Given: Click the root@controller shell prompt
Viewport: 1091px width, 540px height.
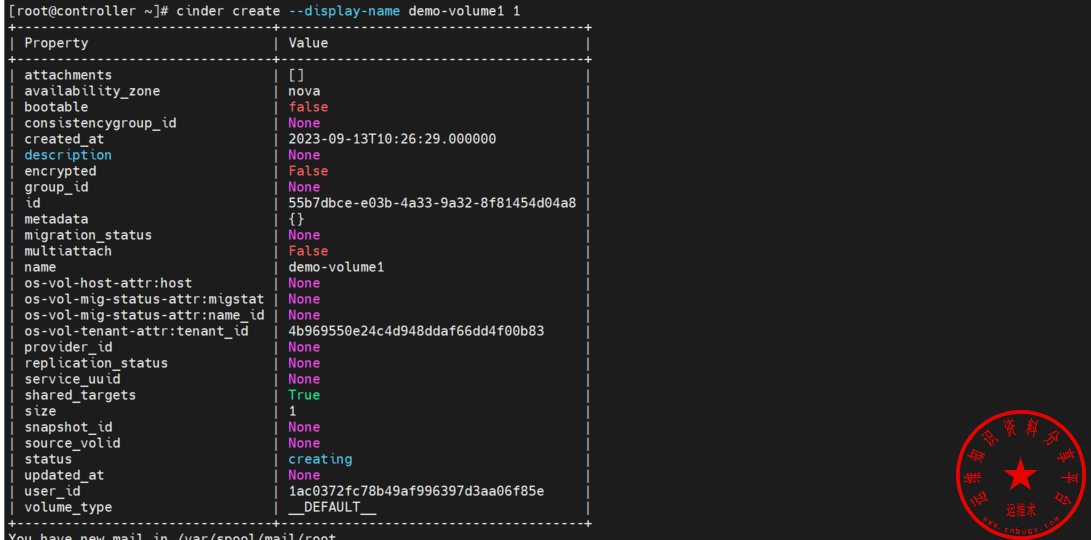Looking at the screenshot, I should click(80, 10).
